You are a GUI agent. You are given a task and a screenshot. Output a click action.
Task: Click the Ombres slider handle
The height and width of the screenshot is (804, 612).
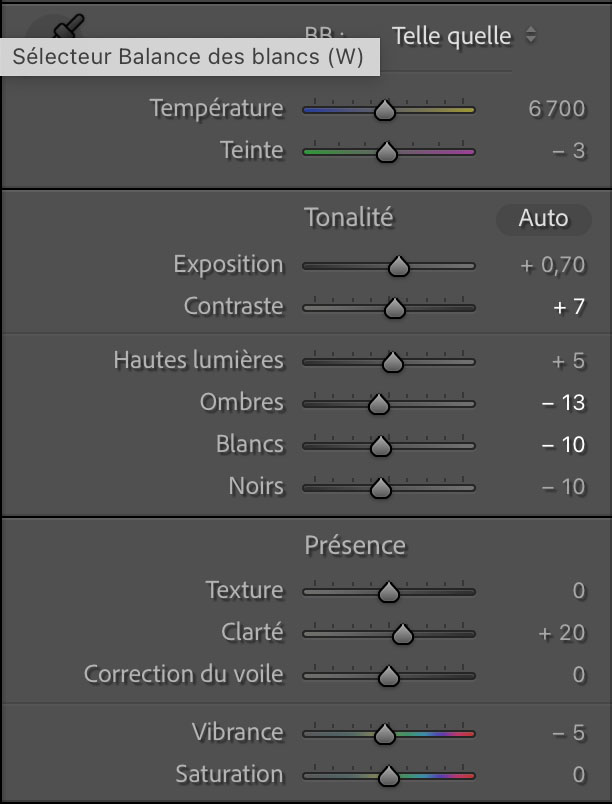pos(379,405)
